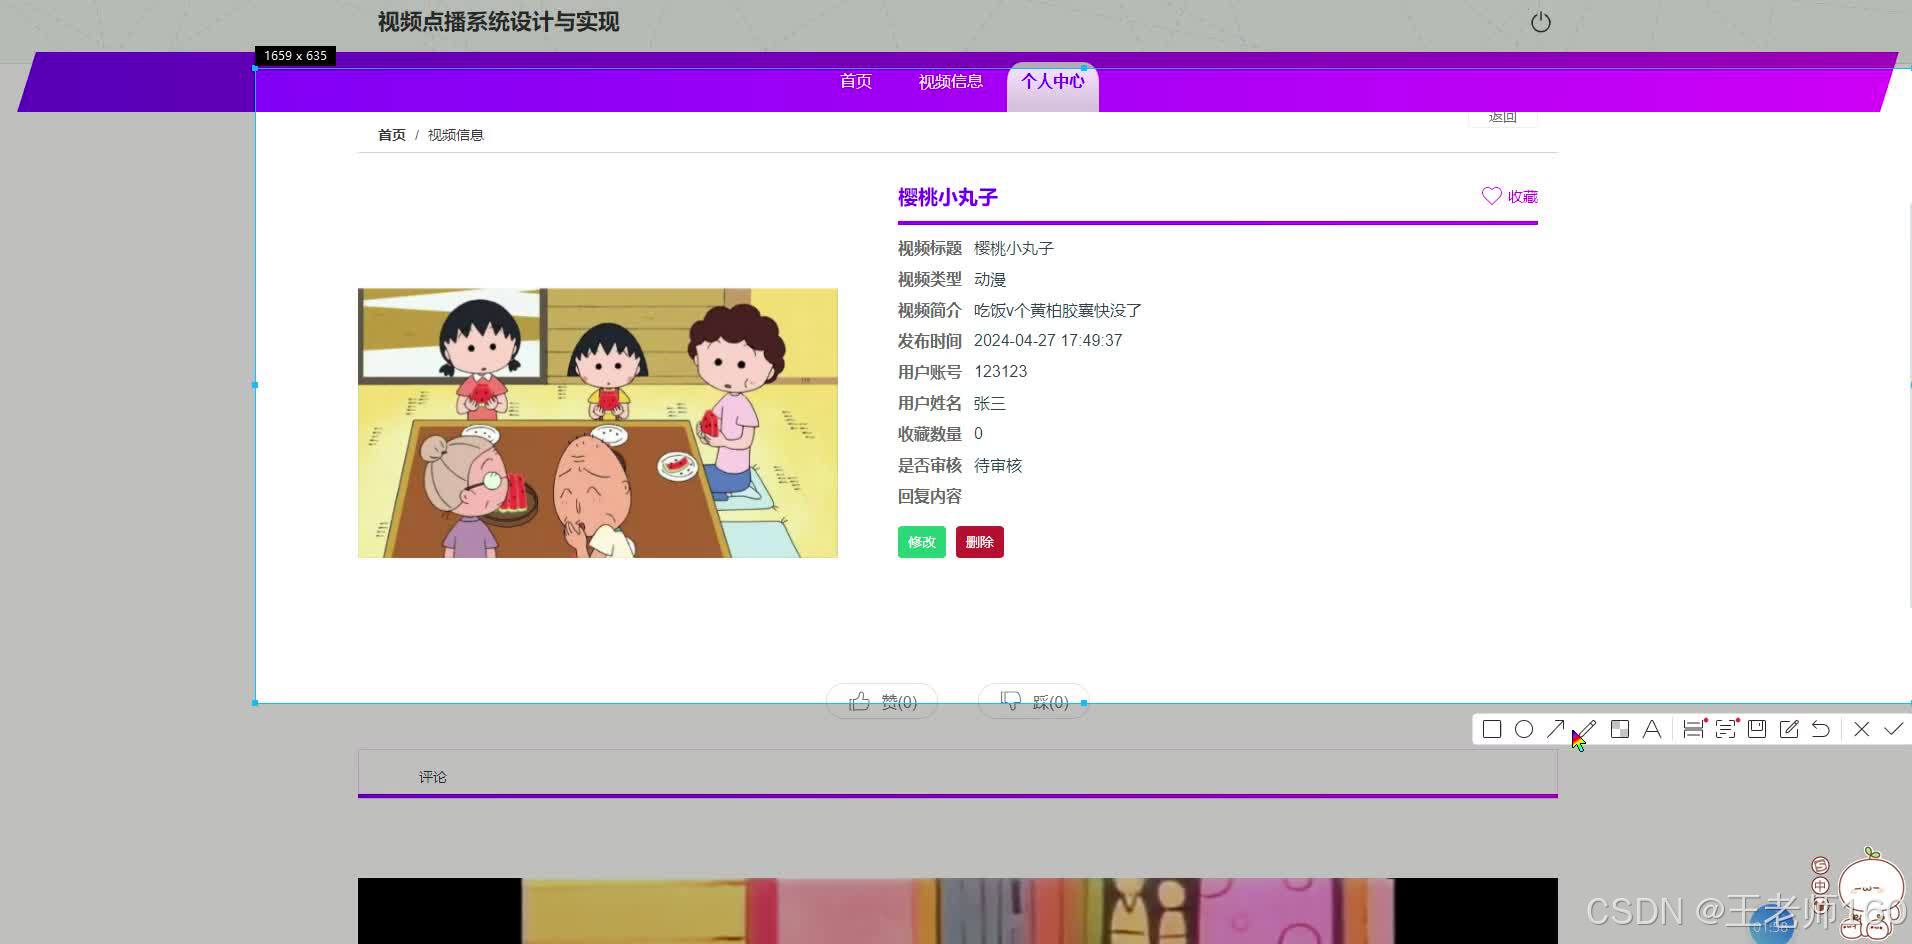1912x944 pixels.
Task: Click the Chibi Maruko cartoon thumbnail
Action: pos(598,423)
